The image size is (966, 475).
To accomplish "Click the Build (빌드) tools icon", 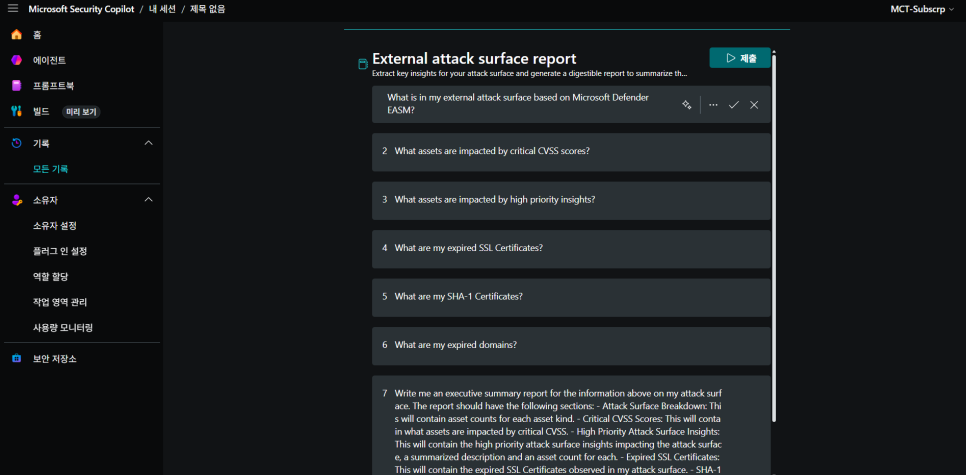I will [x=17, y=112].
